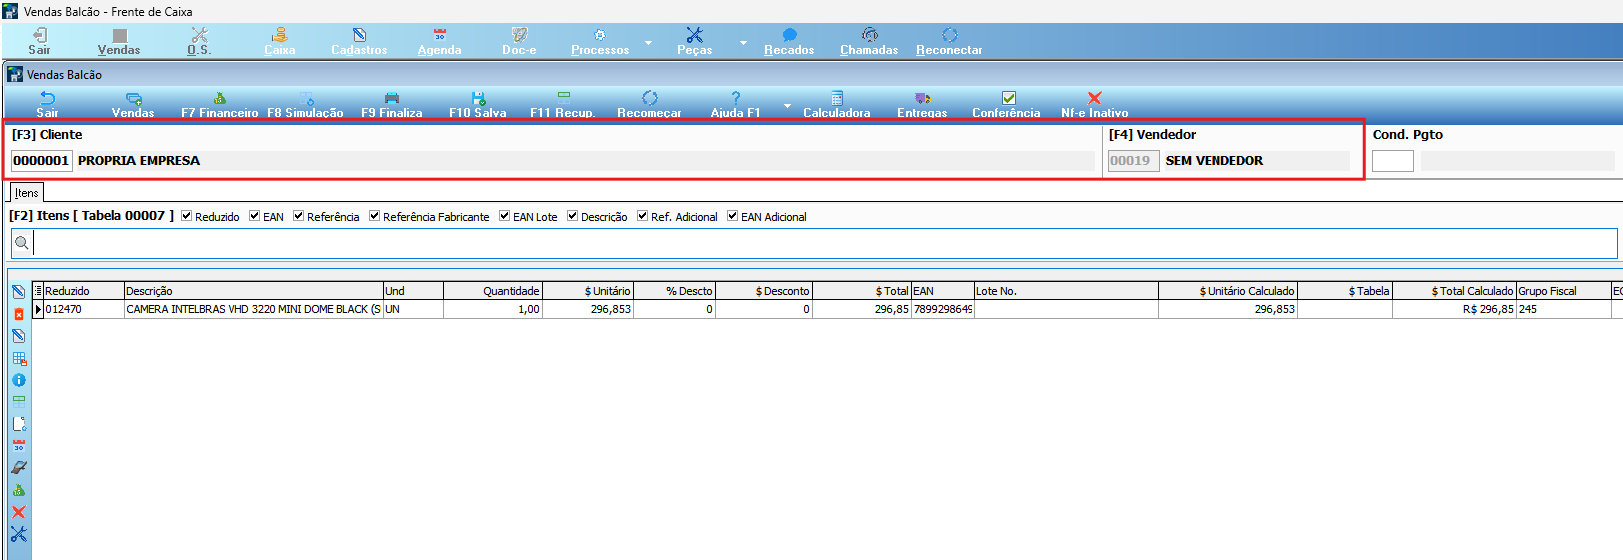Toggle the EAN Lote checkbox
This screenshot has width=1623, height=560.
(504, 216)
